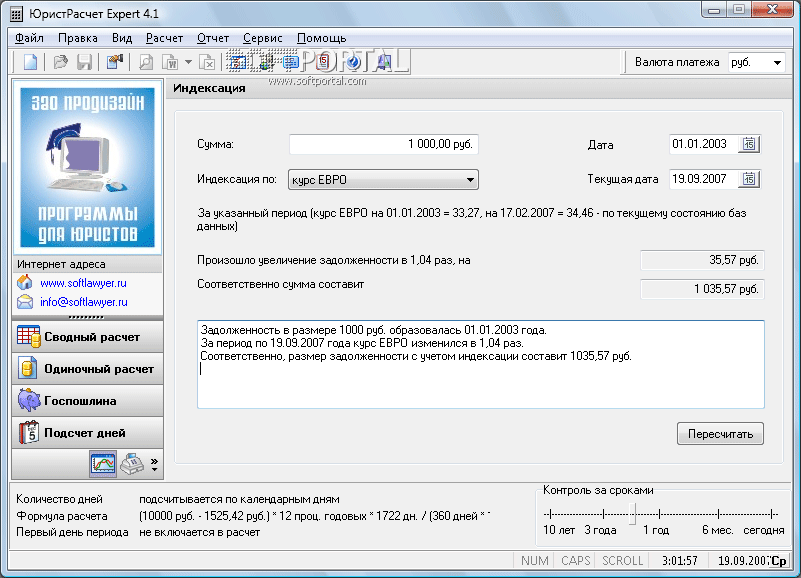Click the Одиночный расчет coins icon
The height and width of the screenshot is (578, 801).
[28, 368]
